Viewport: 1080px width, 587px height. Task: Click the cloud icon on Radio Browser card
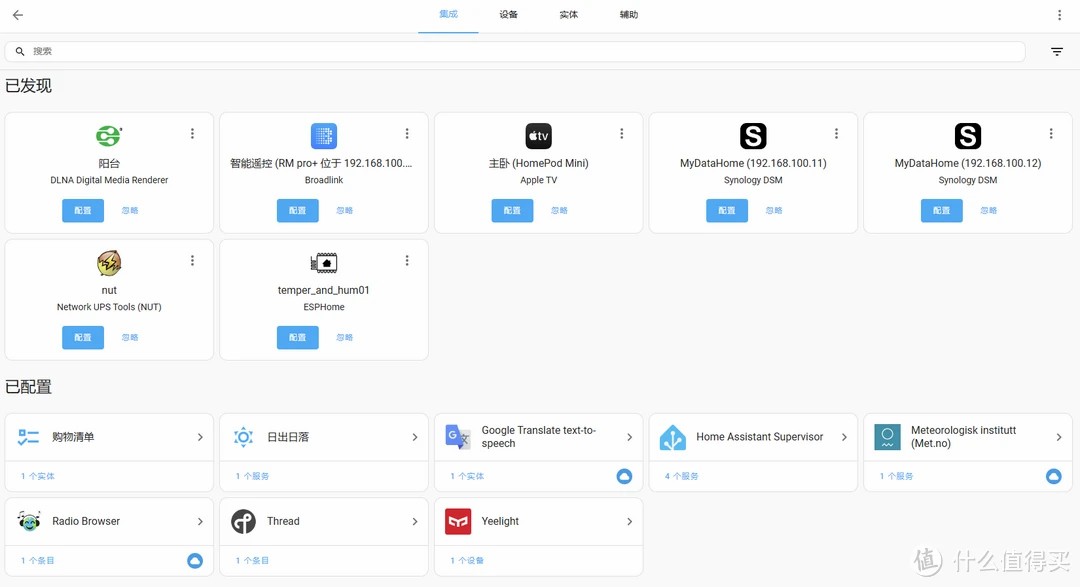[x=195, y=561]
